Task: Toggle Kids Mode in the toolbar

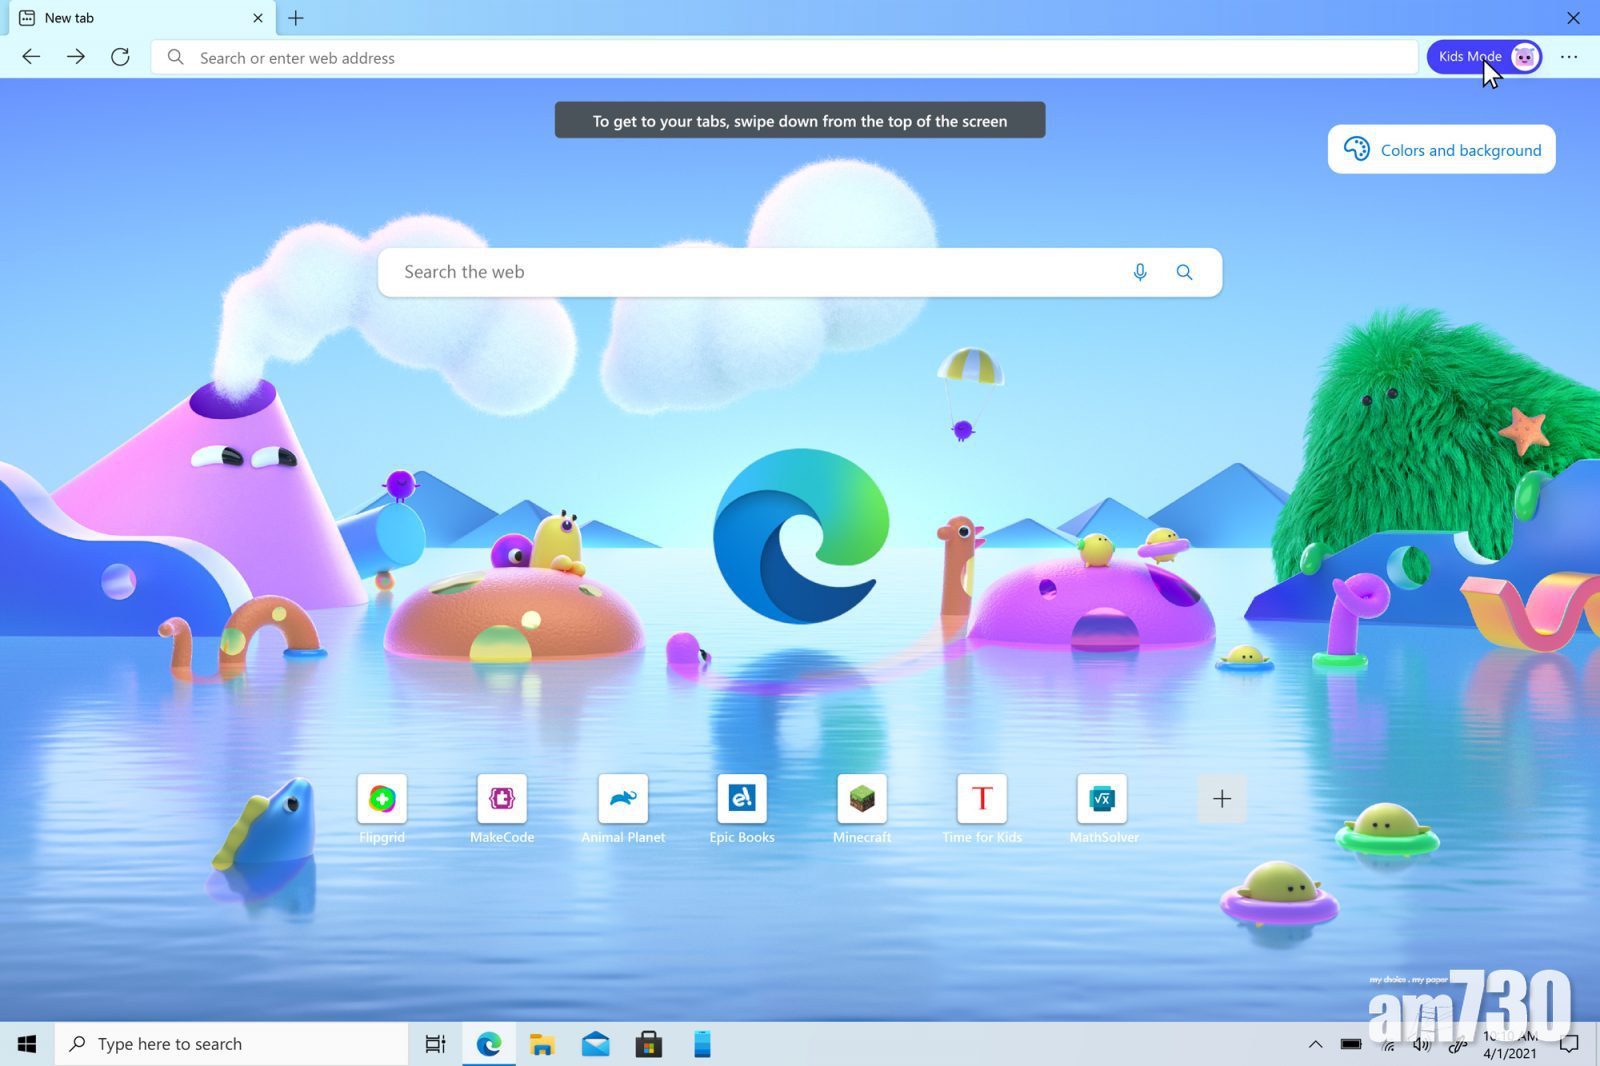Action: click(1484, 56)
